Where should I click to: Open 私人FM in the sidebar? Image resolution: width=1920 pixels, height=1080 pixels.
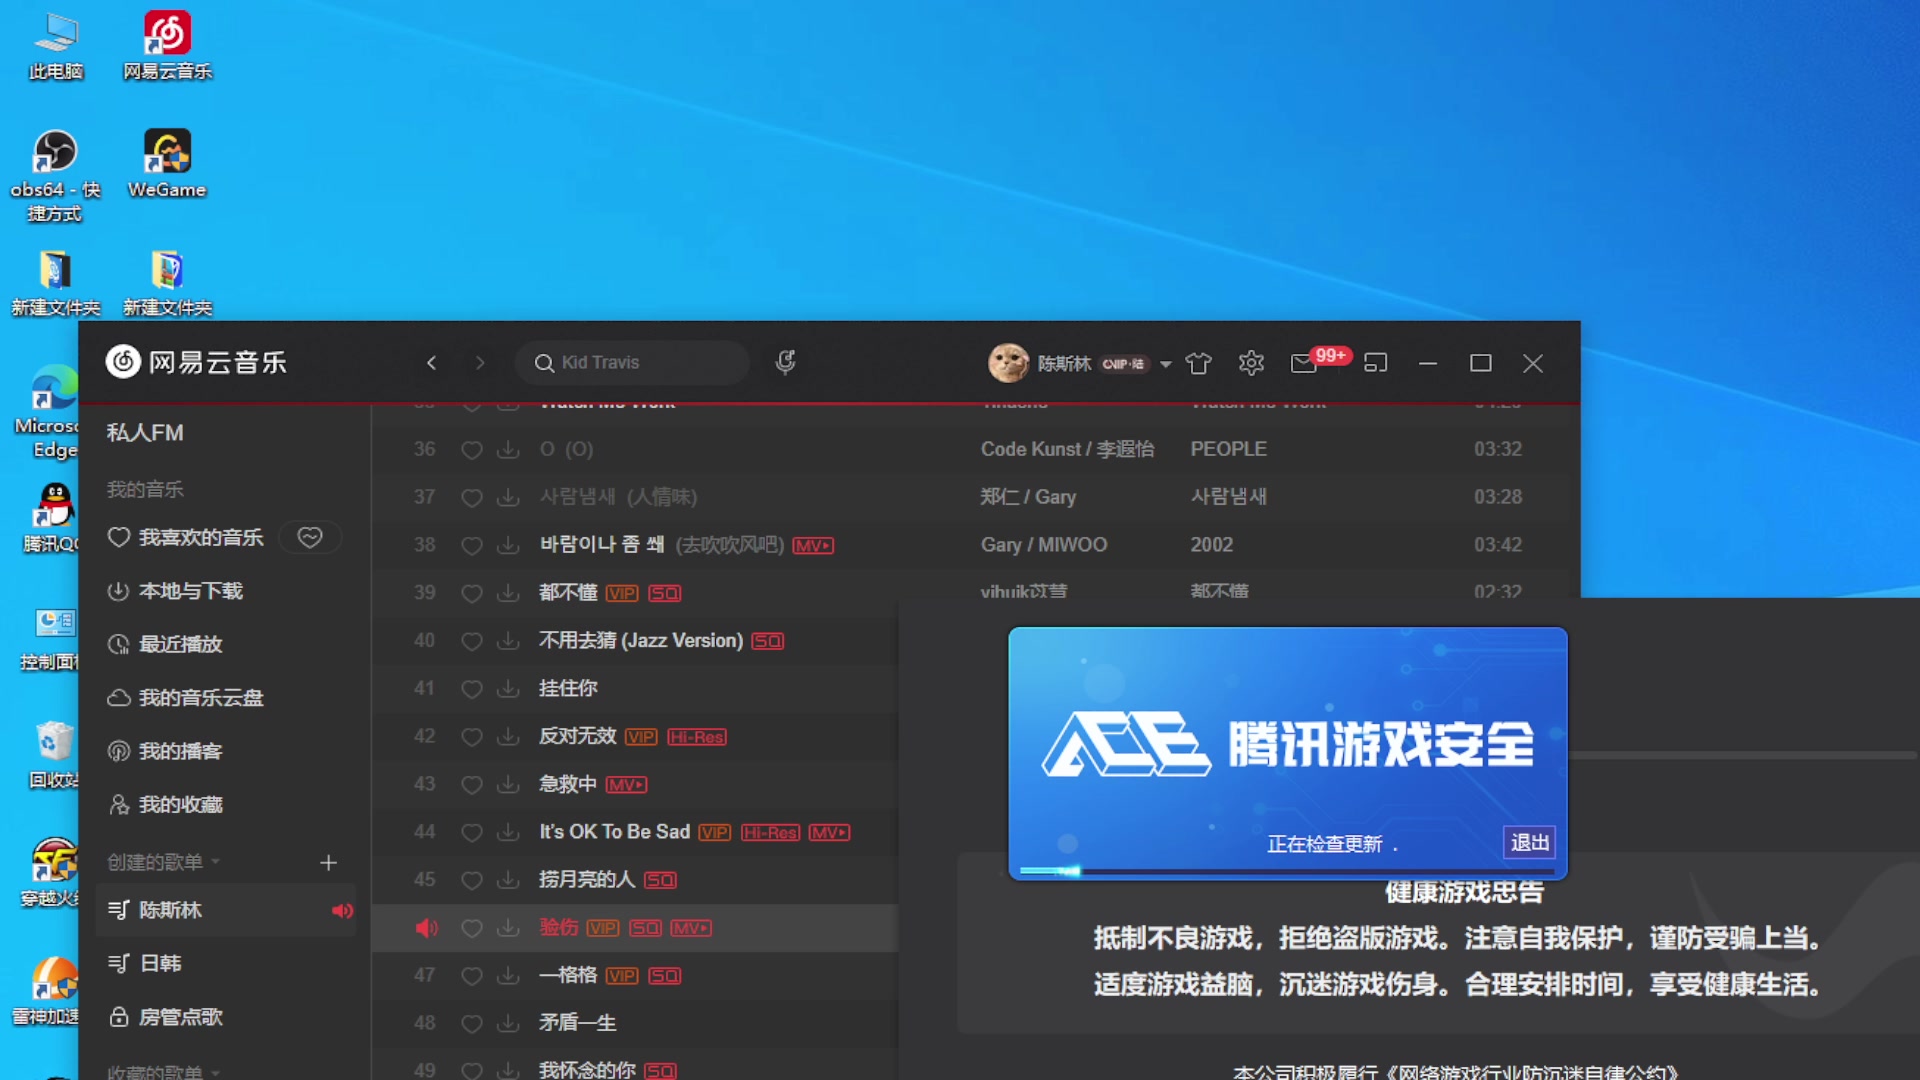[x=145, y=433]
